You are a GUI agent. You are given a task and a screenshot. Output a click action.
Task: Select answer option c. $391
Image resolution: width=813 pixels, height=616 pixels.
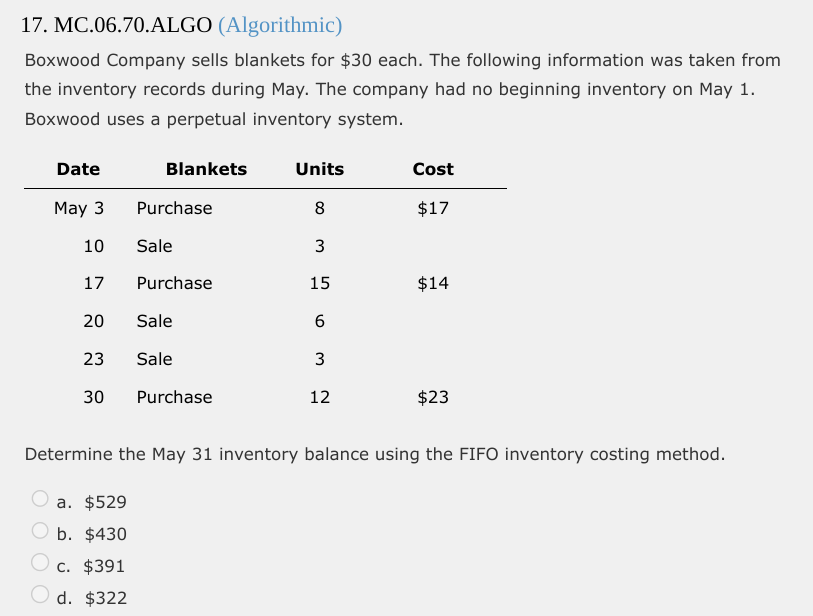pyautogui.click(x=40, y=564)
